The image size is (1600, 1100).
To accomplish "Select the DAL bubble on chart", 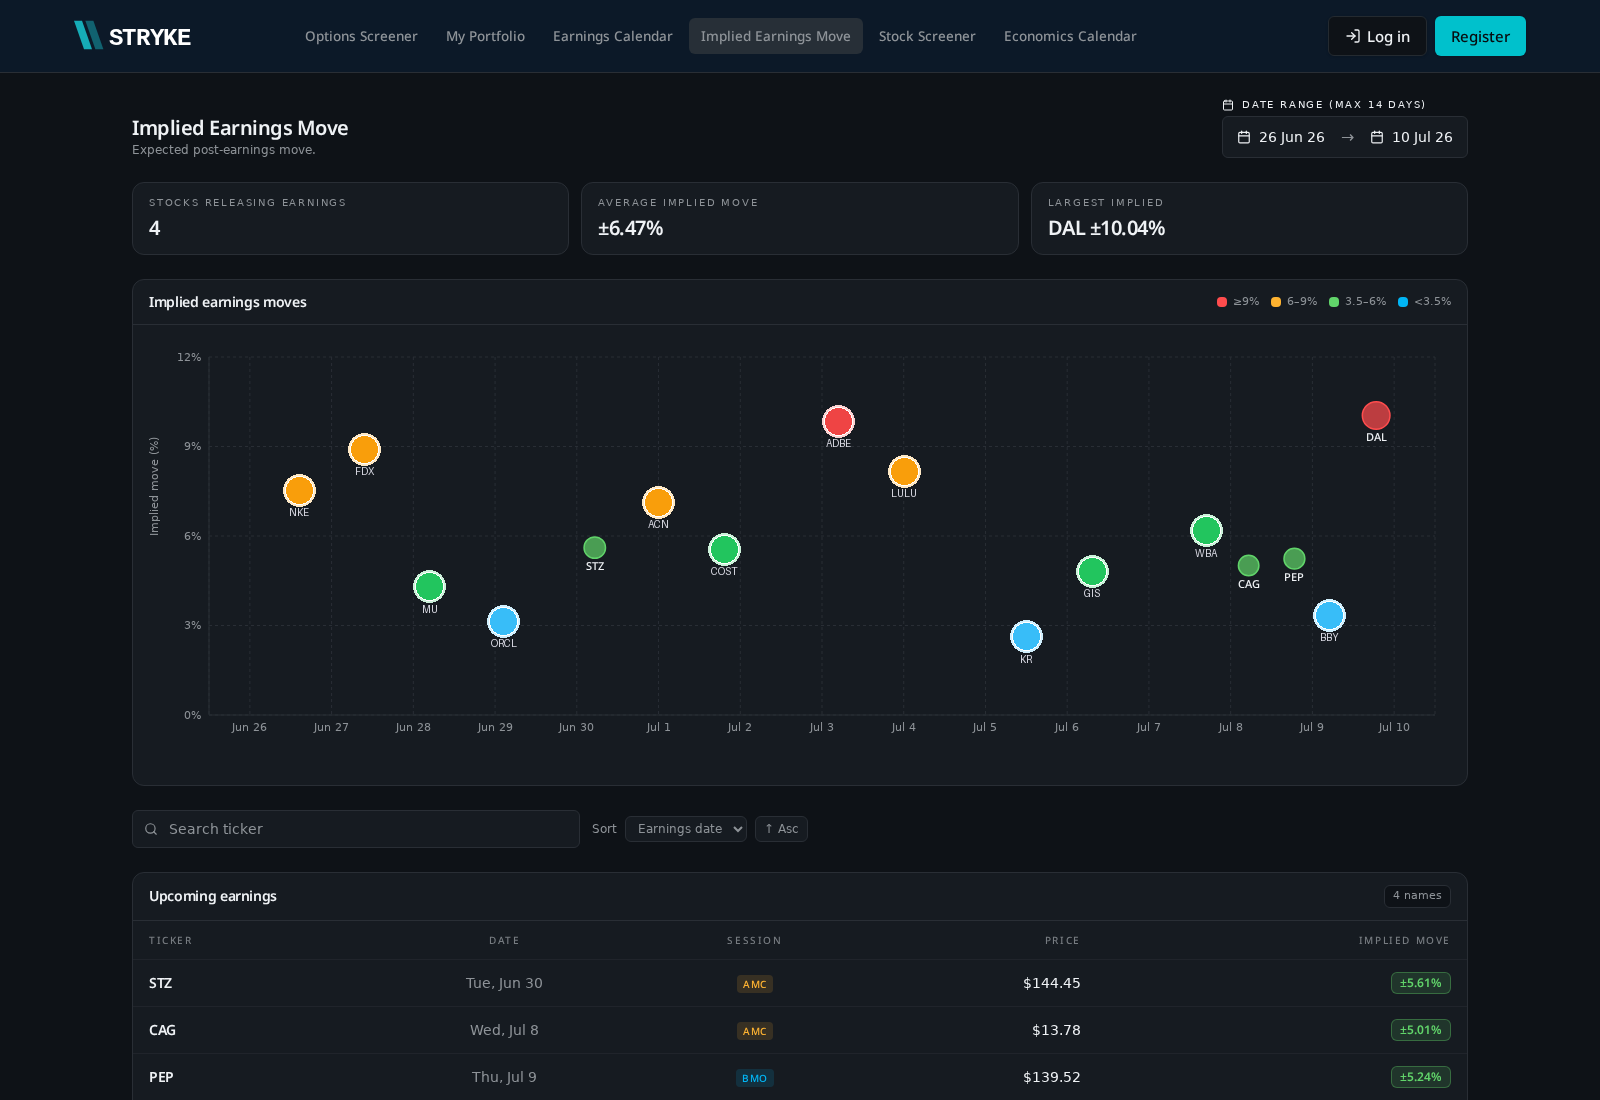I will coord(1376,415).
